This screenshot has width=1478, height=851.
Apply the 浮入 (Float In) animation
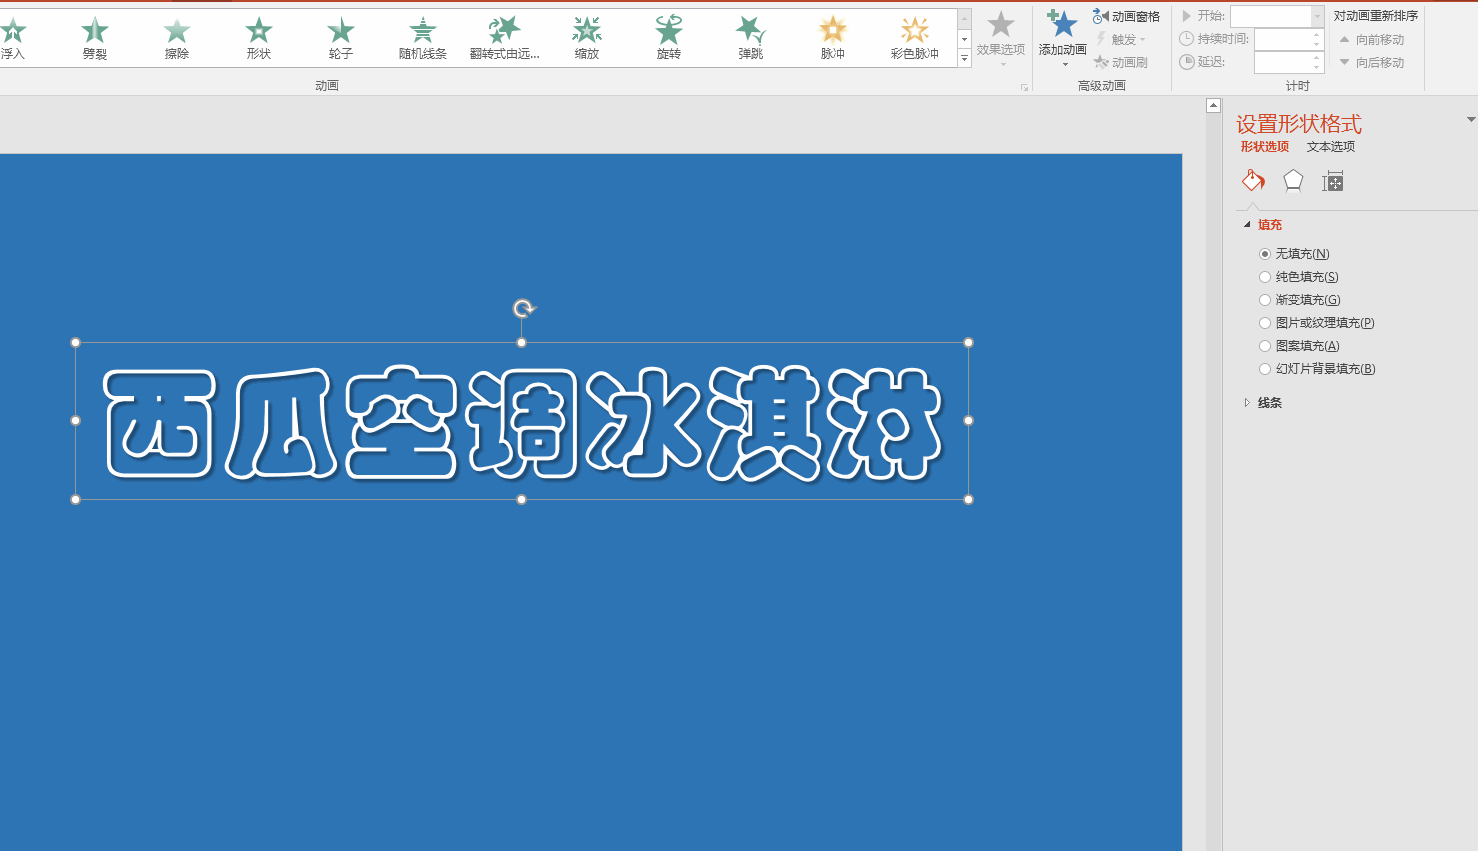click(x=13, y=39)
